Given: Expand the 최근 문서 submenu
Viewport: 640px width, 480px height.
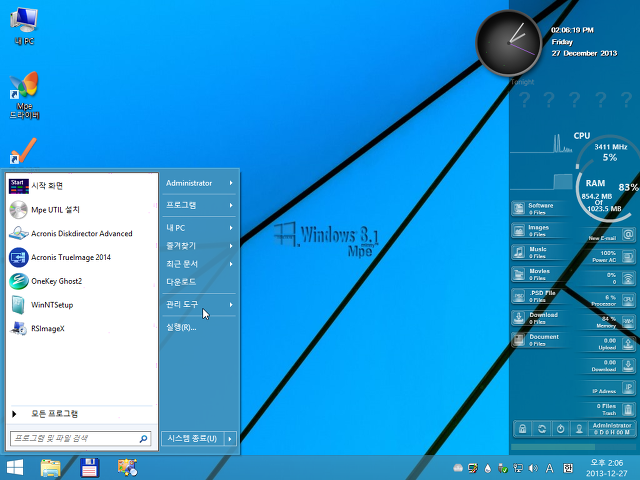Looking at the screenshot, I should pos(199,264).
